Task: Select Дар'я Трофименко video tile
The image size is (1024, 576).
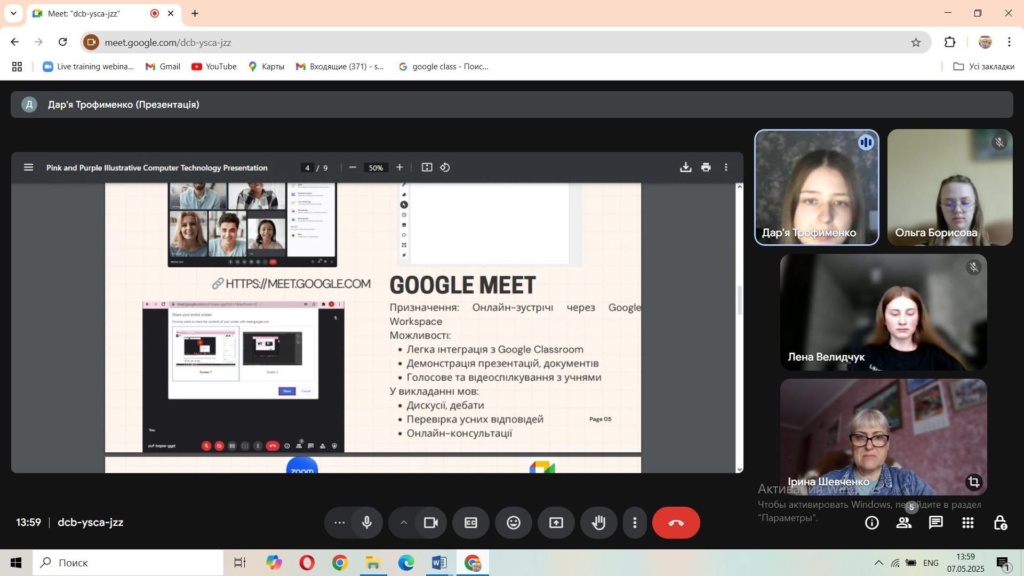Action: pyautogui.click(x=816, y=187)
